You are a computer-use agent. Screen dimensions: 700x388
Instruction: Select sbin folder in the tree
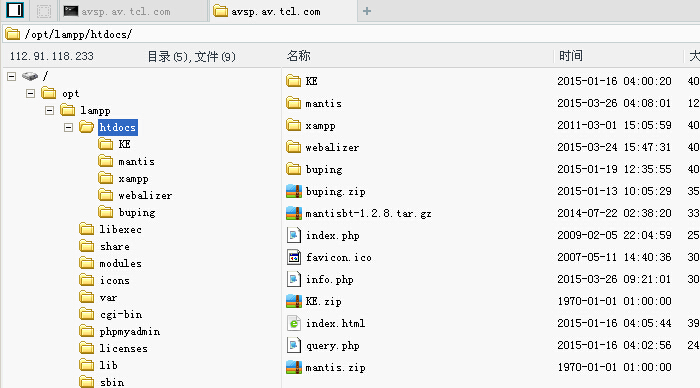pyautogui.click(x=112, y=383)
